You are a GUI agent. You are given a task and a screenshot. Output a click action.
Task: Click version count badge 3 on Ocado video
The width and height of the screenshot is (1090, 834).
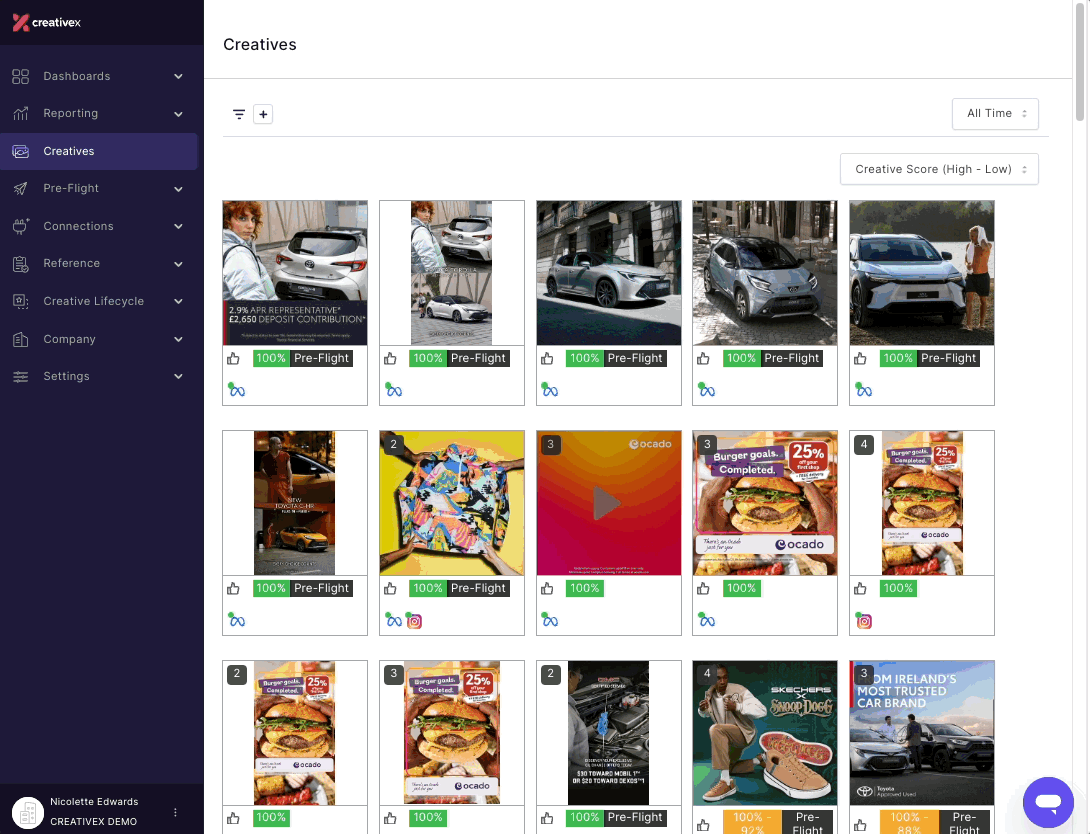[551, 445]
